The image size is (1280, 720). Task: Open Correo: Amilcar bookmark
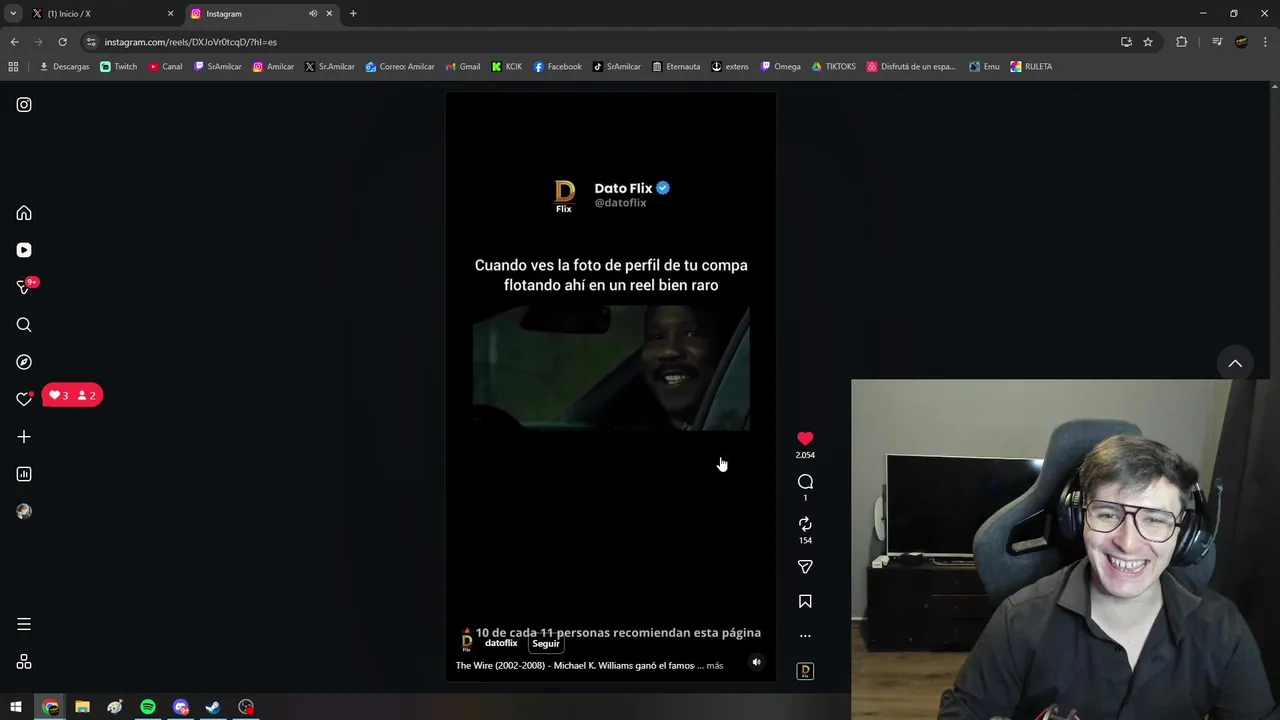(x=400, y=67)
